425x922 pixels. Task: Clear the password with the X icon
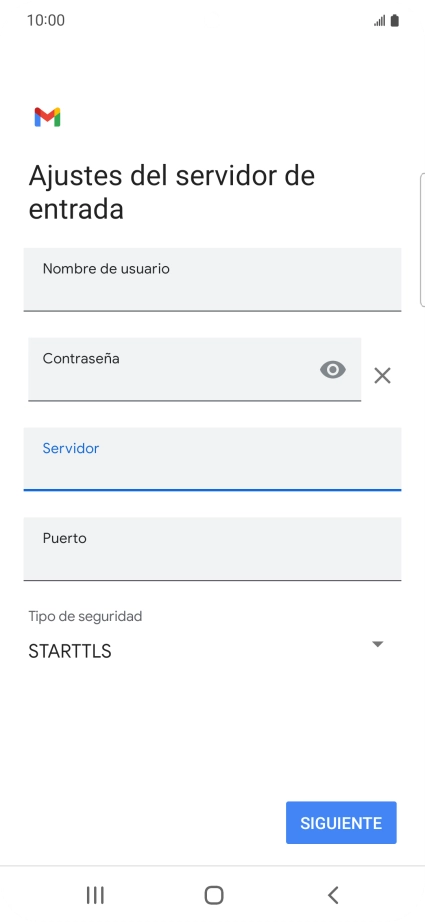point(383,375)
